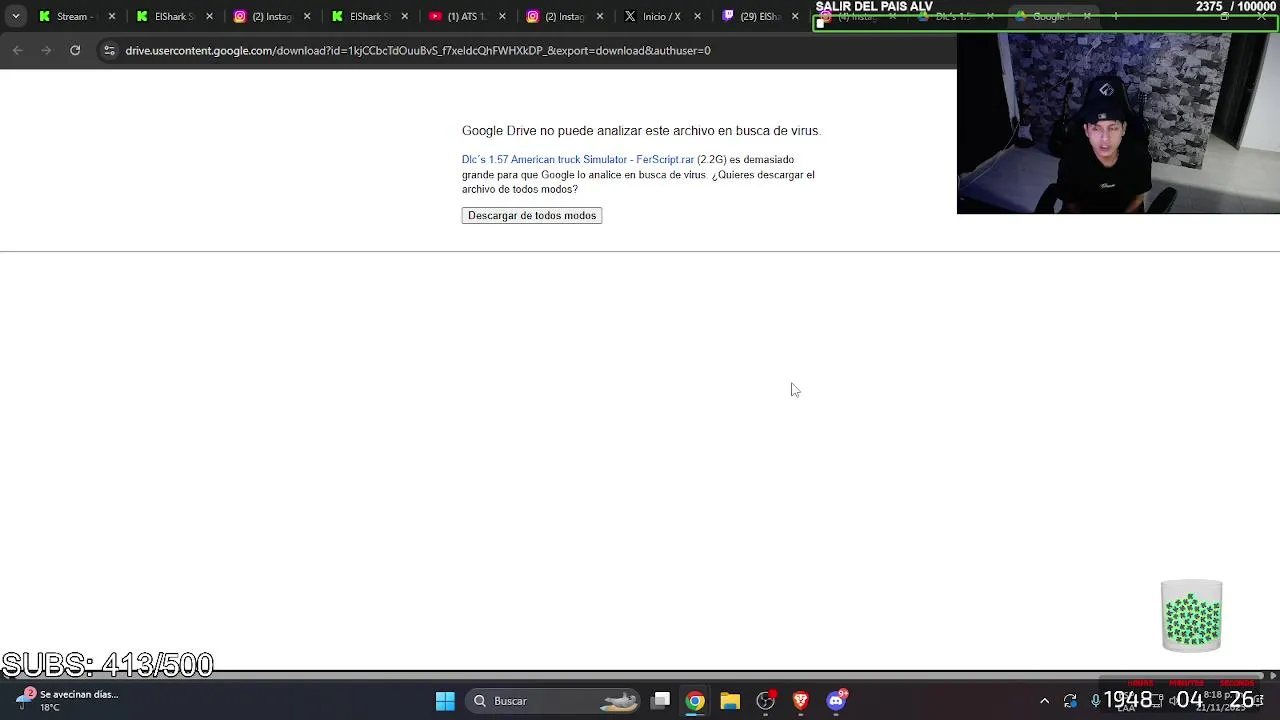Open the OBS Studio taskbar icon
Screen dimensions: 1280x720
pos(765,701)
